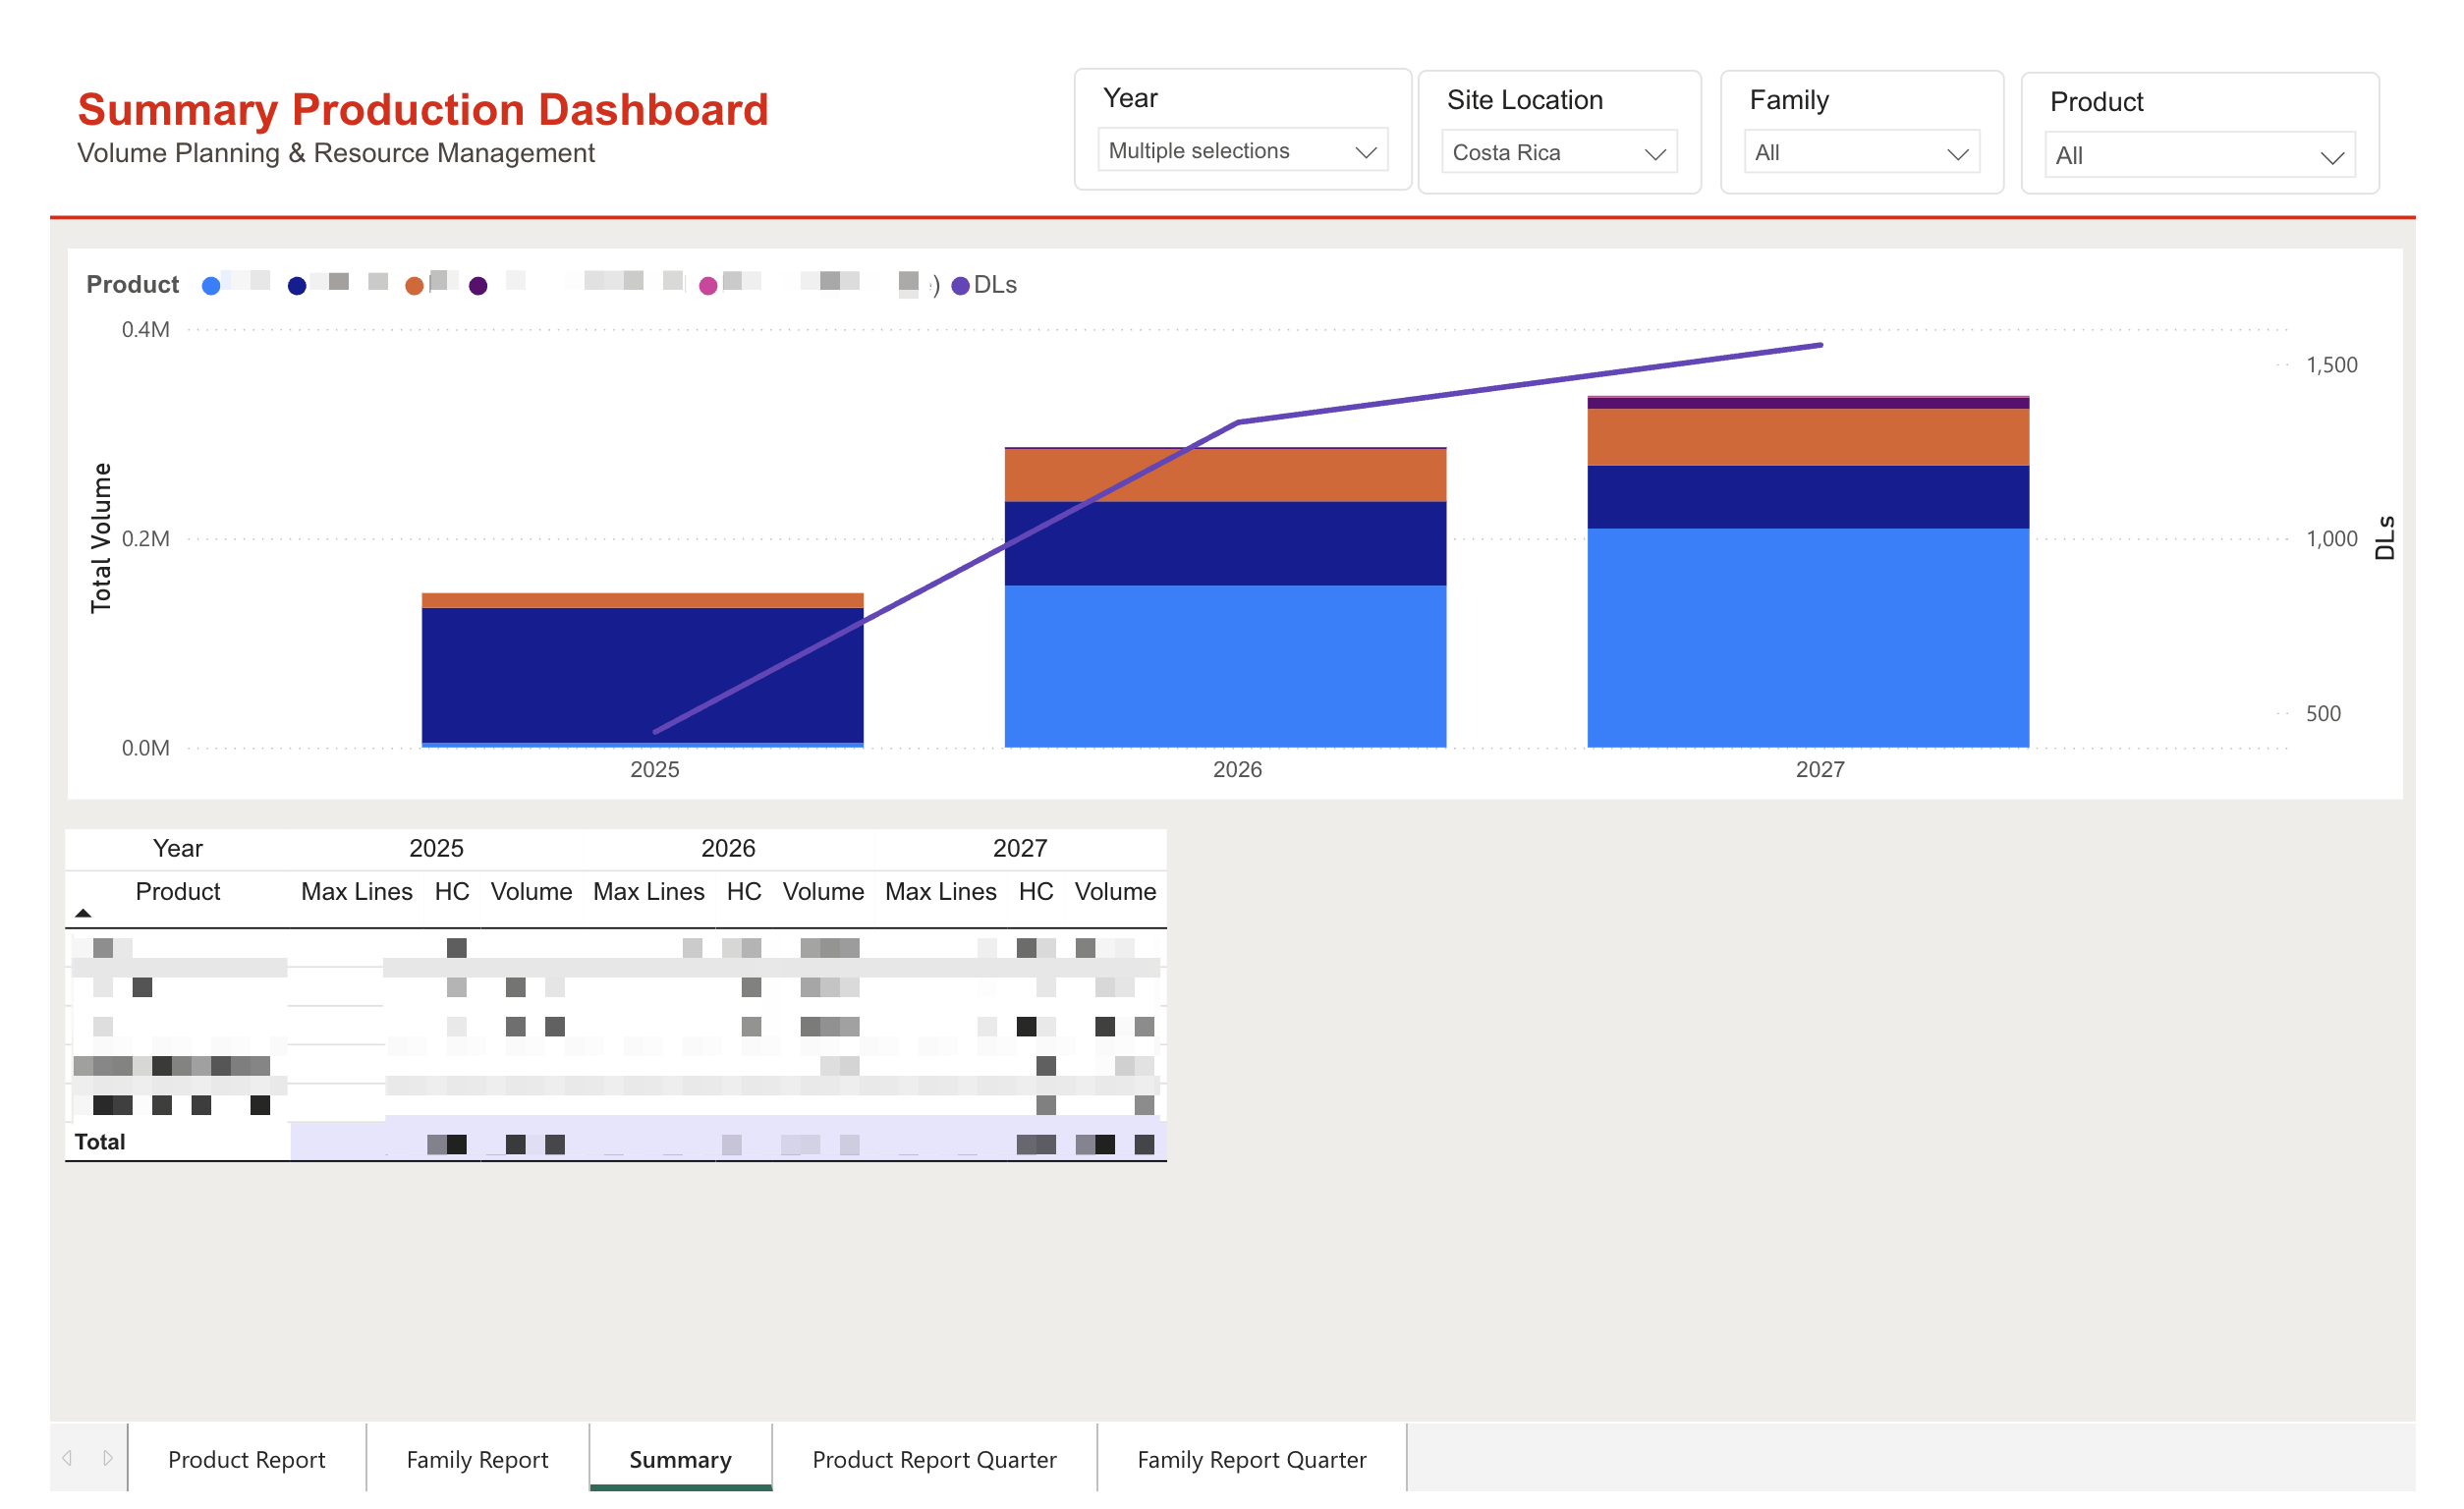
Task: Click the dark purple legend dot
Action: (x=478, y=286)
